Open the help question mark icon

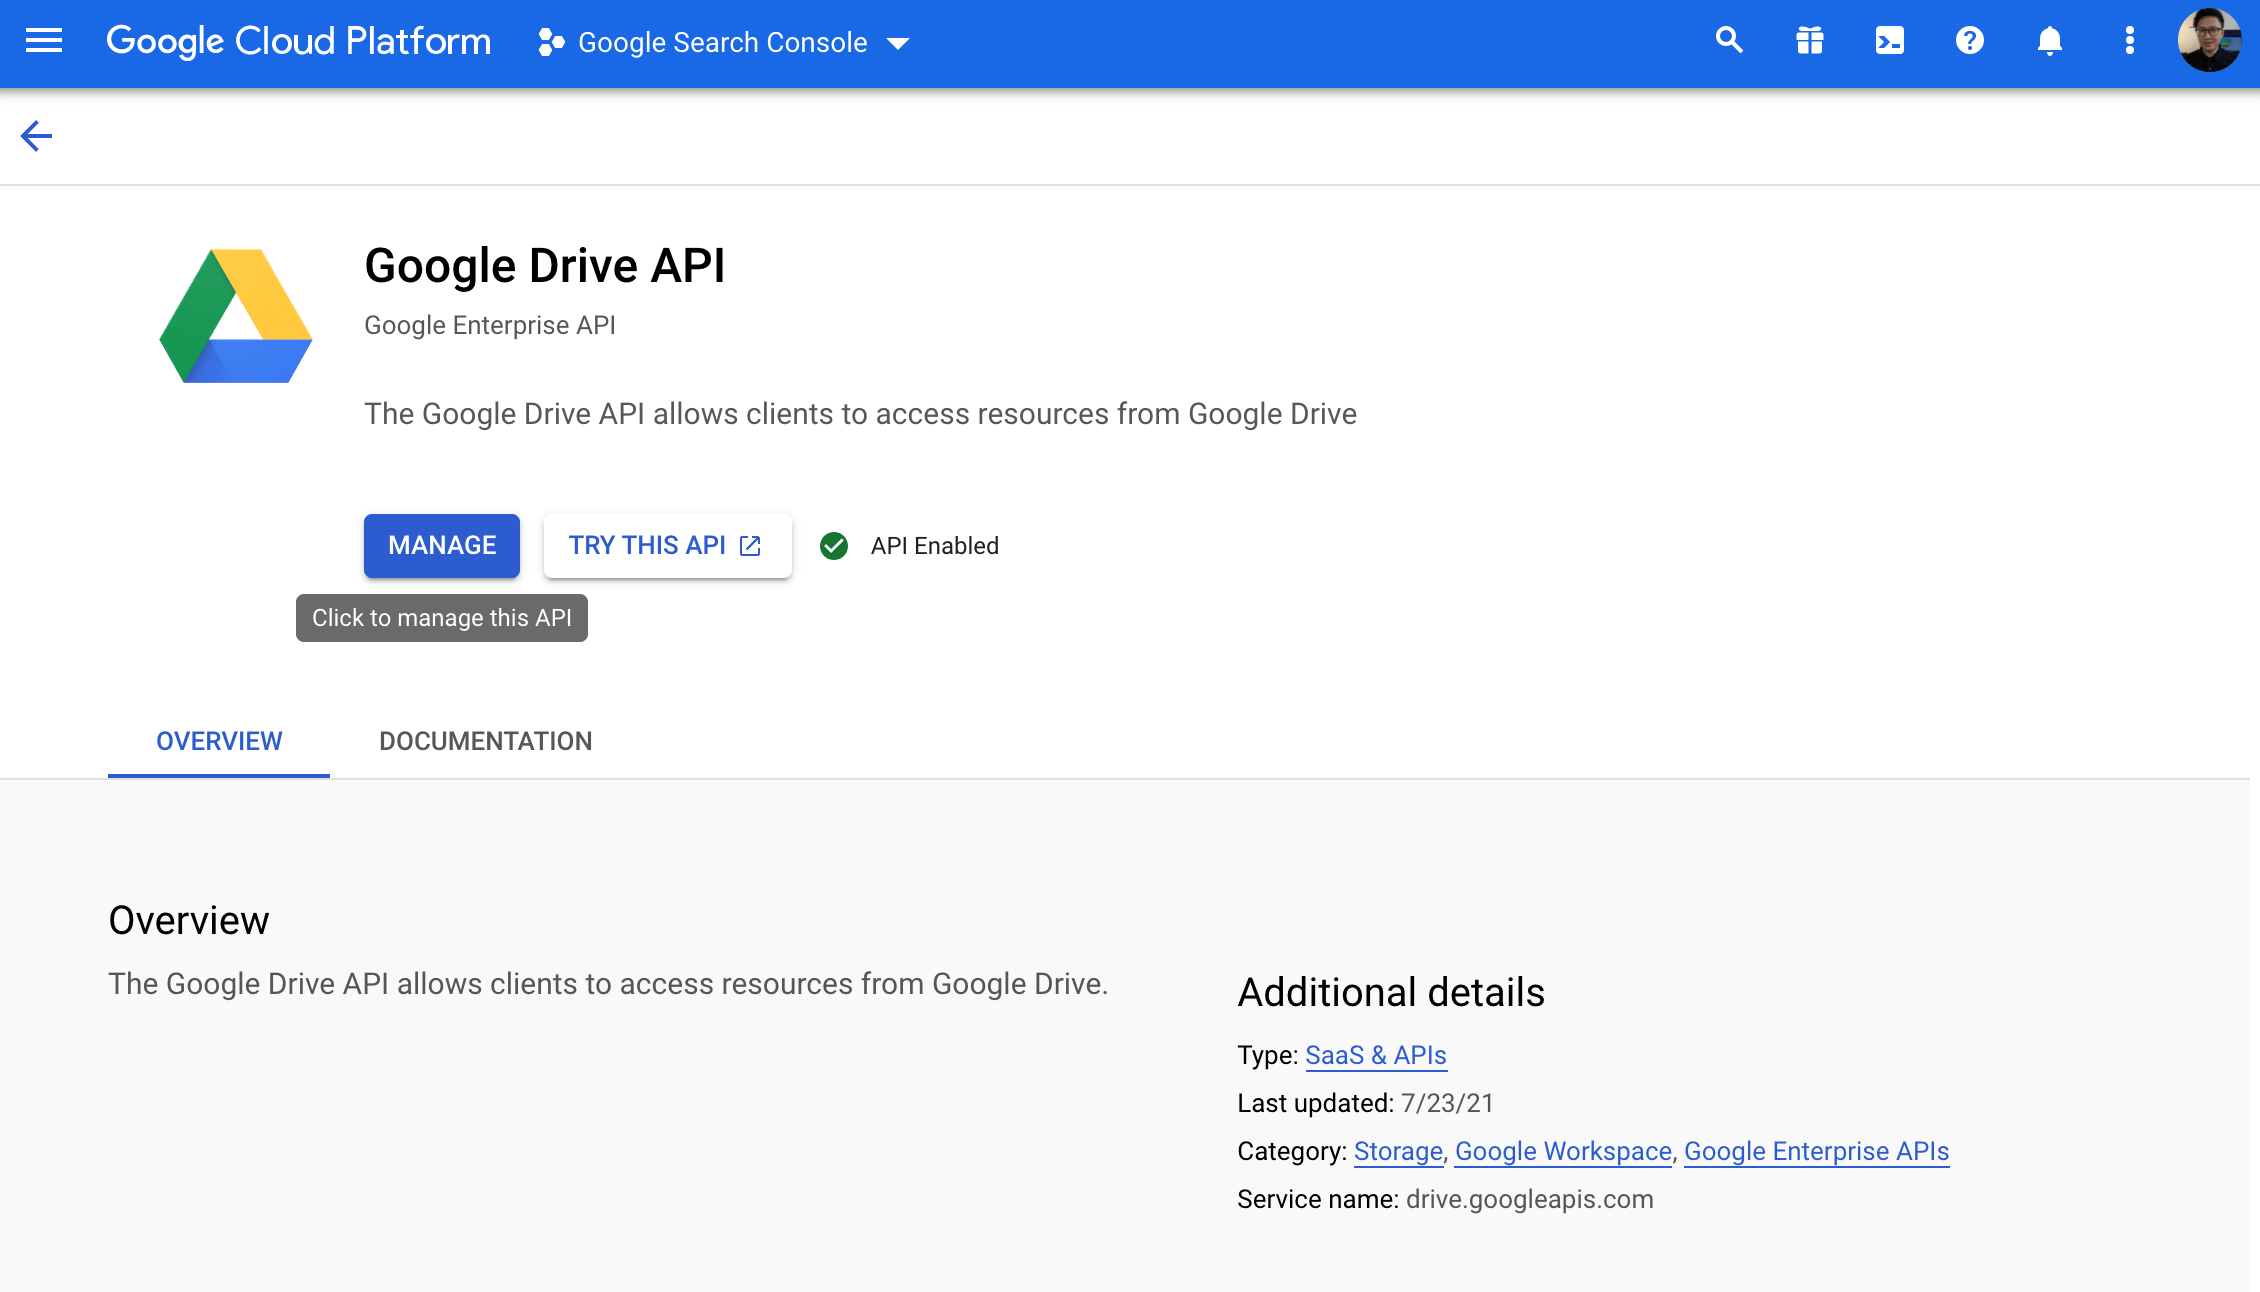[1969, 41]
